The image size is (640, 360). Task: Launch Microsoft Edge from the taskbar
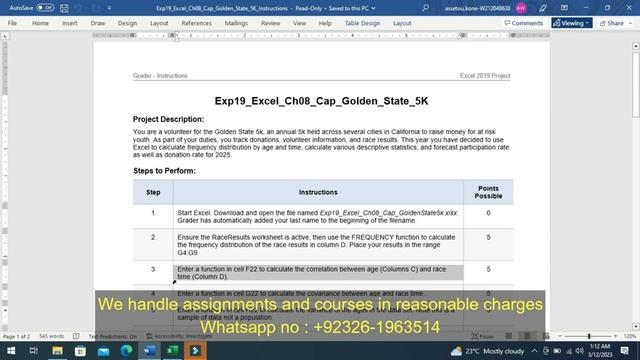[x=127, y=351]
